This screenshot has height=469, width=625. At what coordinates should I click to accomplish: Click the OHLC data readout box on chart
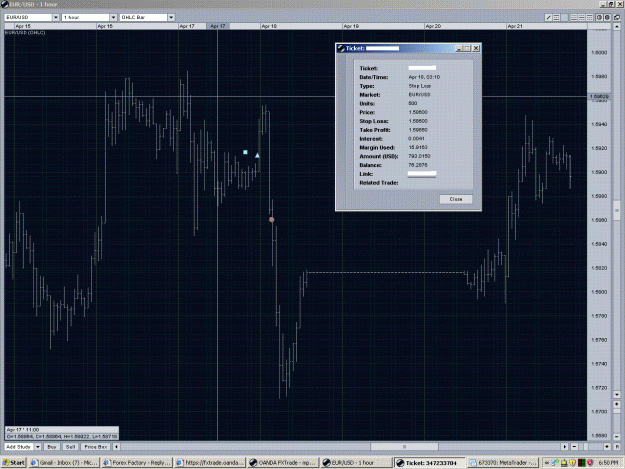coord(62,433)
